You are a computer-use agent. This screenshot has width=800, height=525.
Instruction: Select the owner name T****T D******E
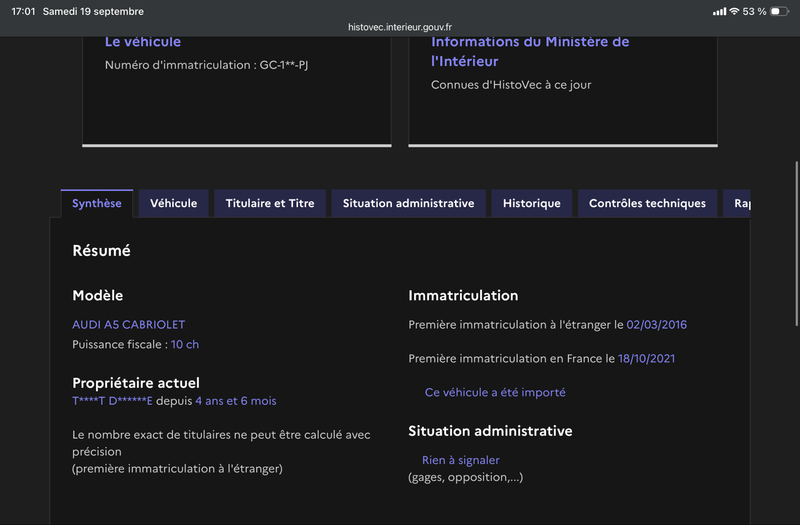point(112,401)
